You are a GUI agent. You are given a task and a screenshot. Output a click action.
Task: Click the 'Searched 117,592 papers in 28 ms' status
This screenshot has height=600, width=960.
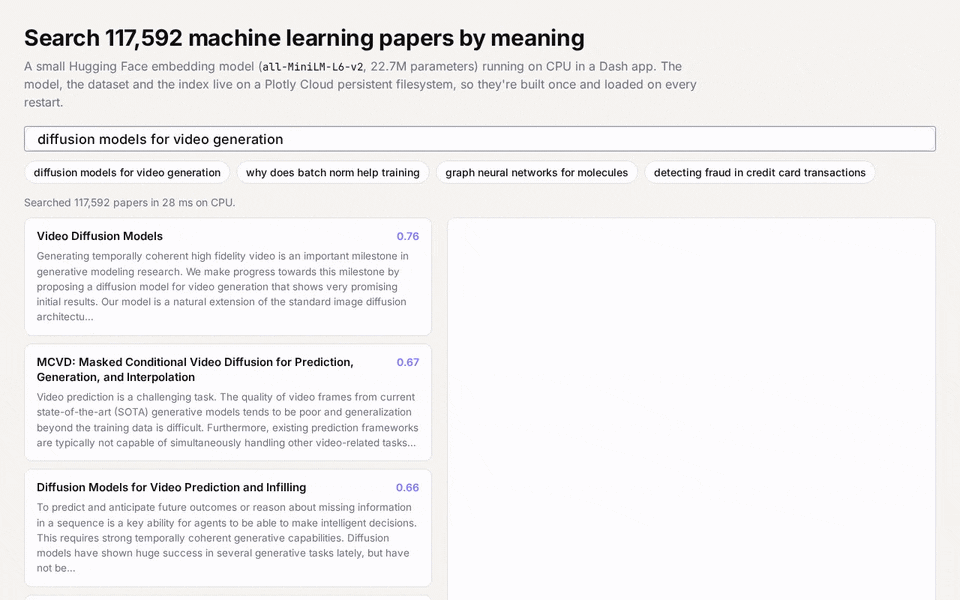coord(130,203)
